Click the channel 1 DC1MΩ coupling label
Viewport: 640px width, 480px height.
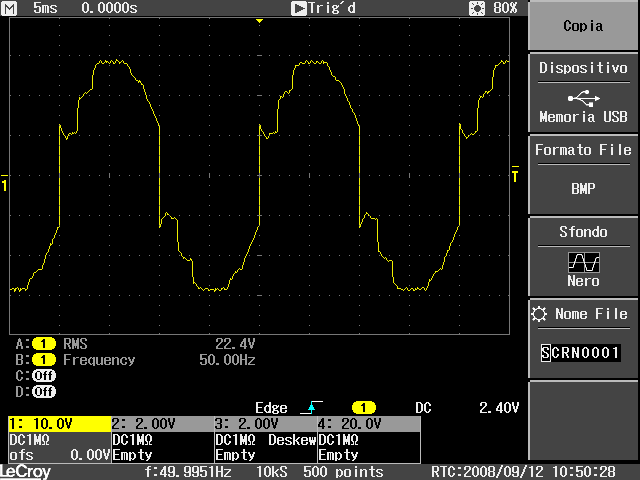29,440
